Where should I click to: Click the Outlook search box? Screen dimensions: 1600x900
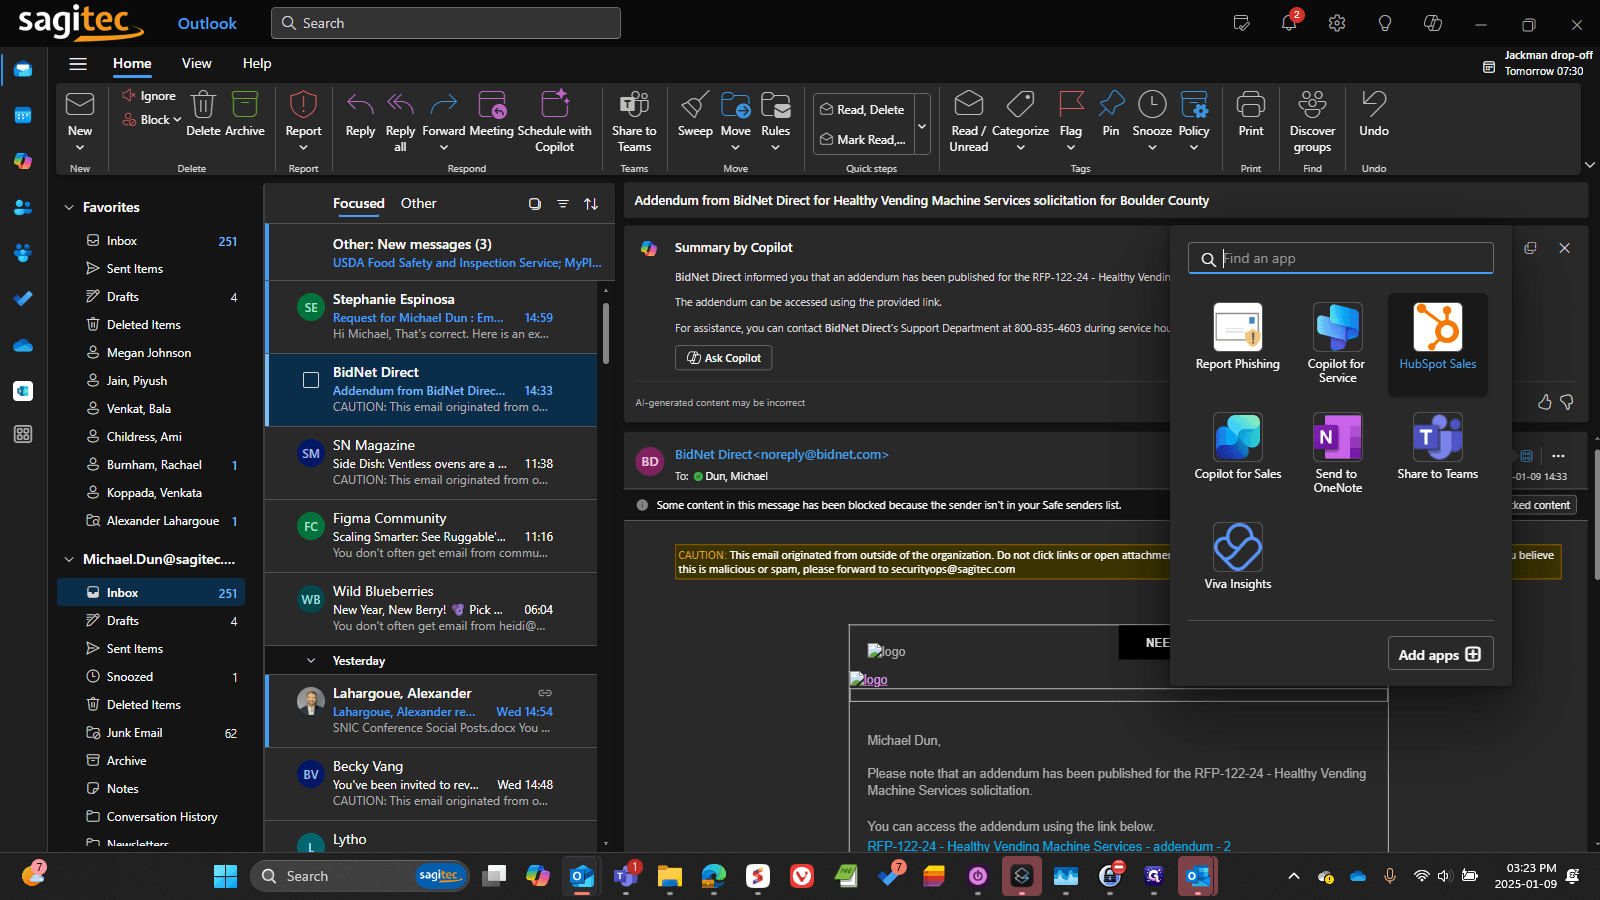pos(446,23)
